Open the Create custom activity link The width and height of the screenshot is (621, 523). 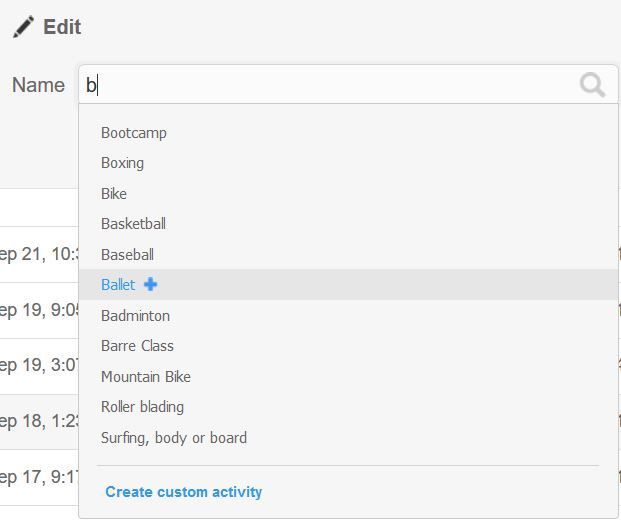pyautogui.click(x=184, y=492)
